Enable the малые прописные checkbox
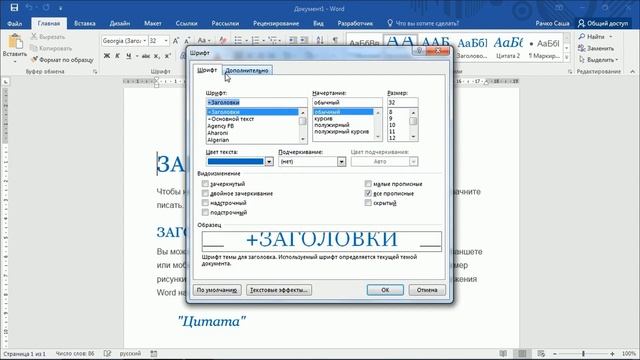 pyautogui.click(x=368, y=184)
